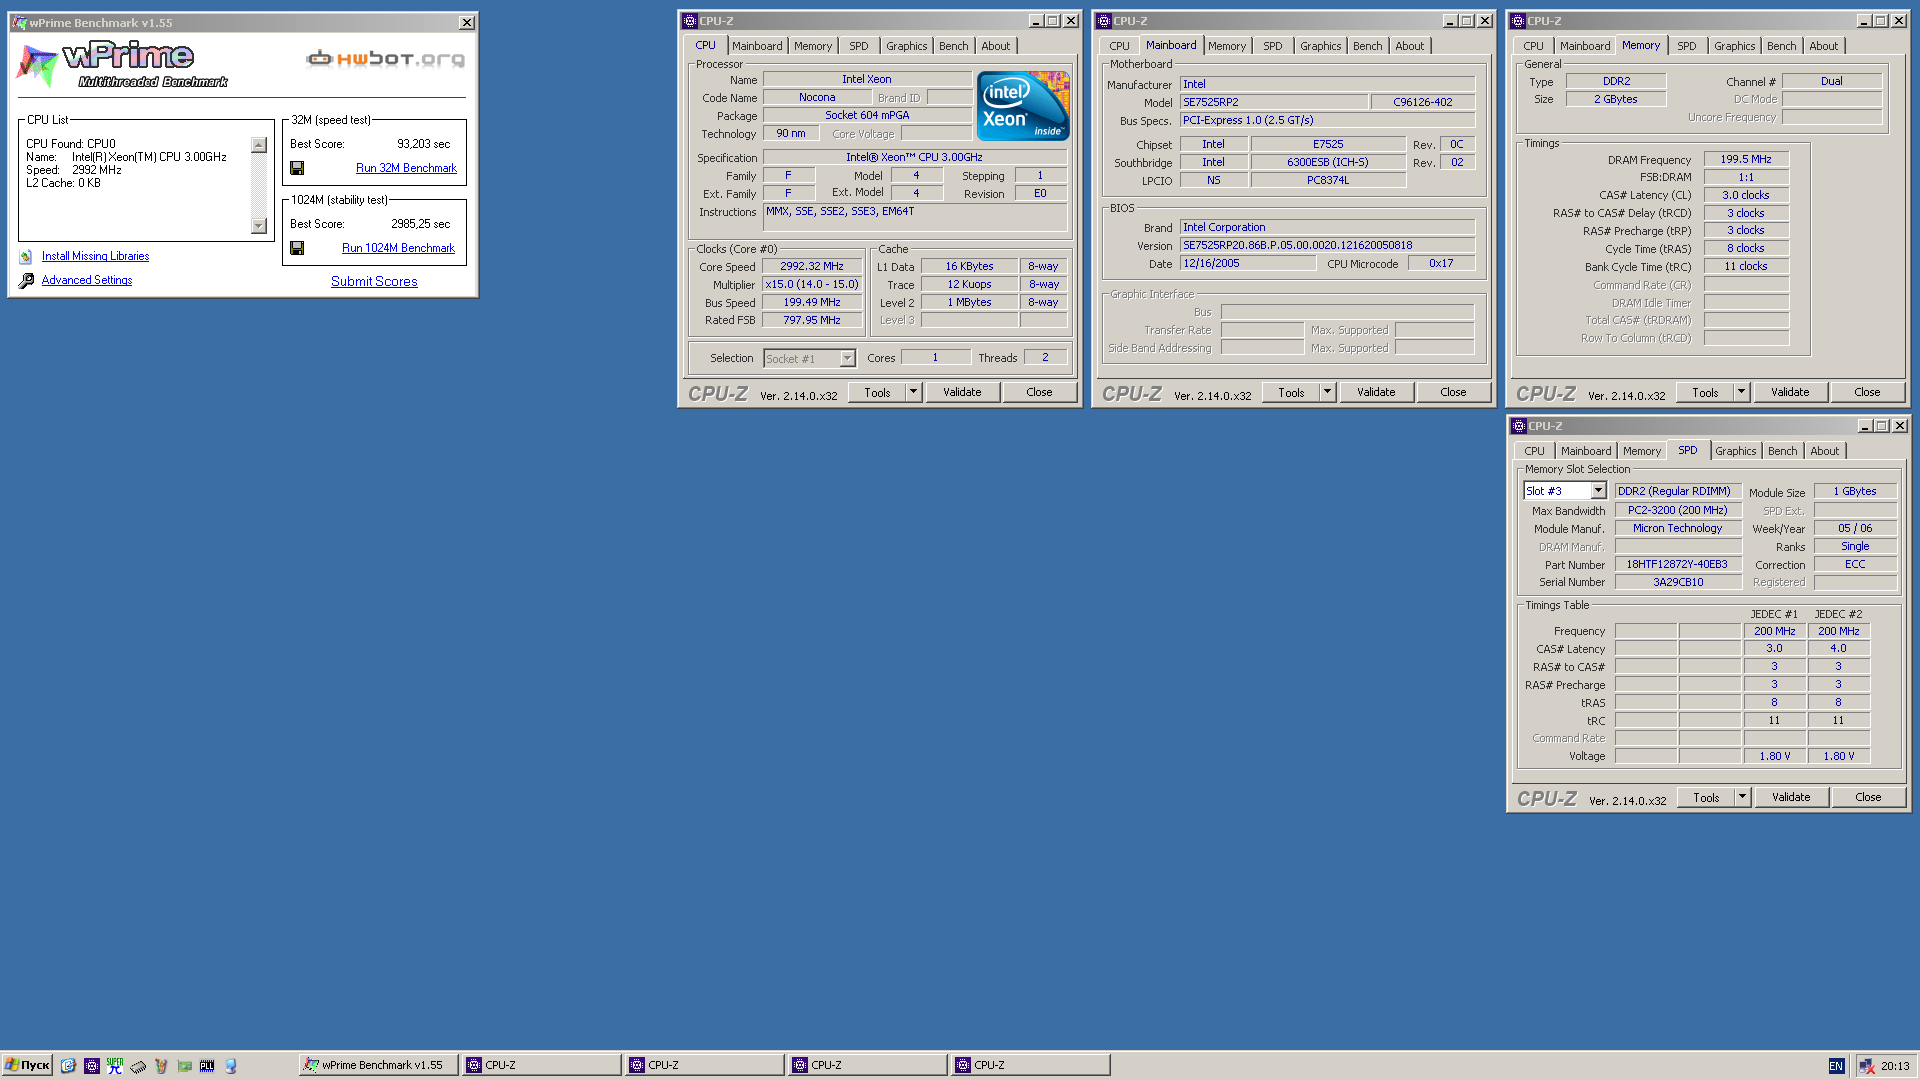Click Close button in Memory window
Image resolution: width=1920 pixels, height=1080 pixels.
click(1867, 392)
